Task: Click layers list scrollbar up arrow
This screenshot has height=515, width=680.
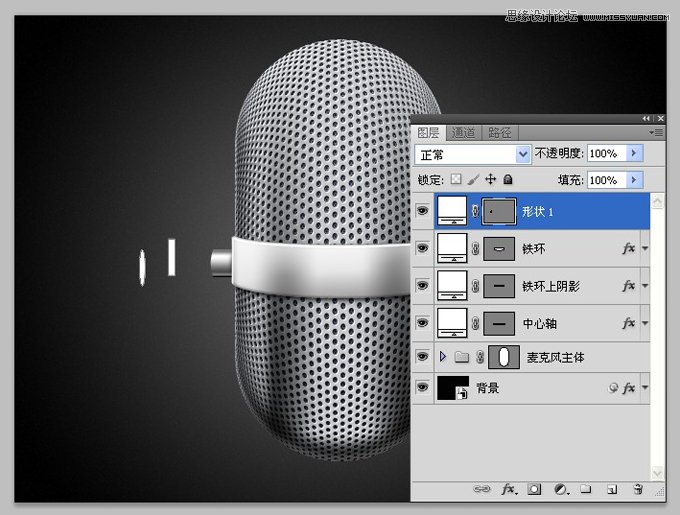Action: tap(657, 201)
